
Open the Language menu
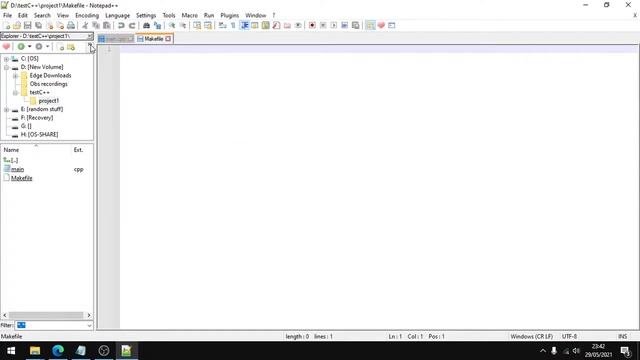coord(118,16)
